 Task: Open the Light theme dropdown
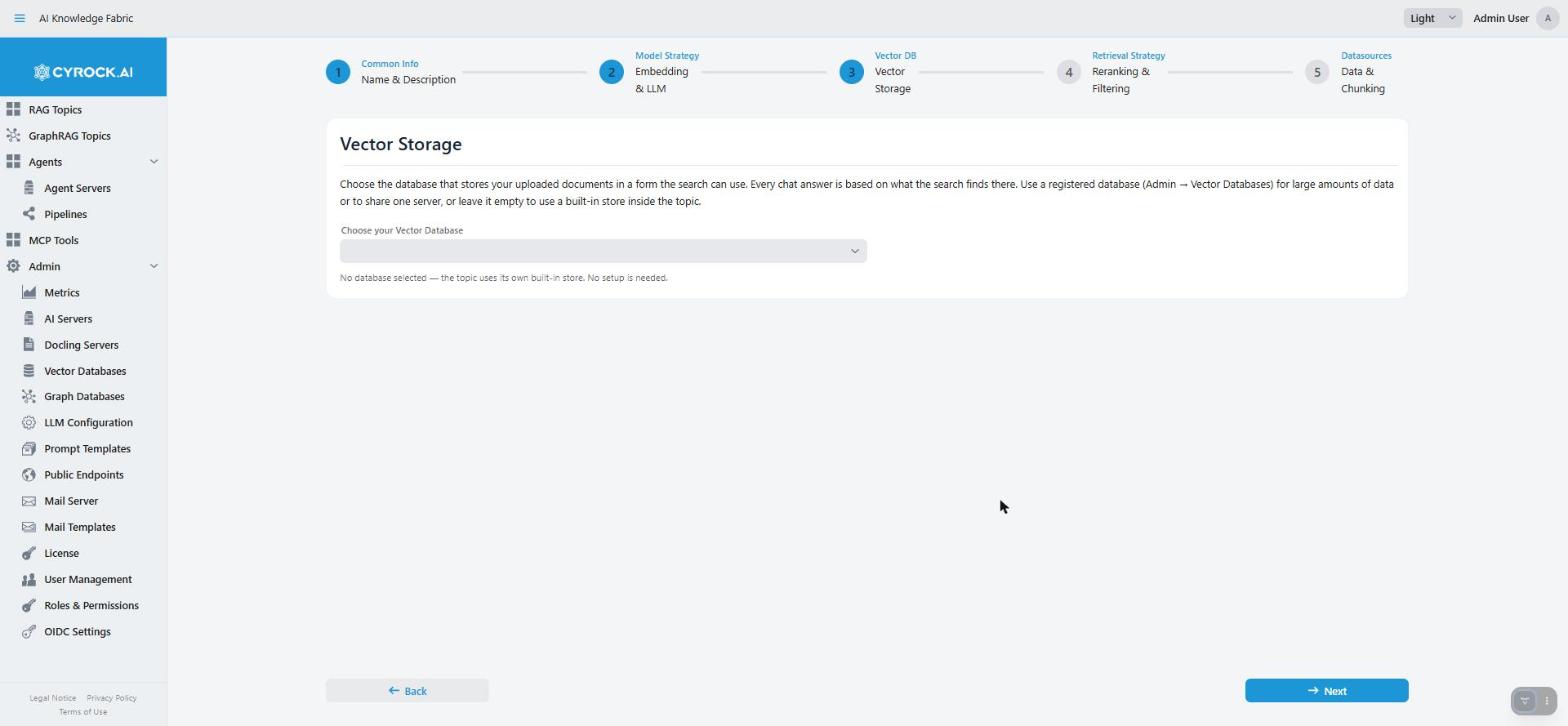coord(1432,18)
